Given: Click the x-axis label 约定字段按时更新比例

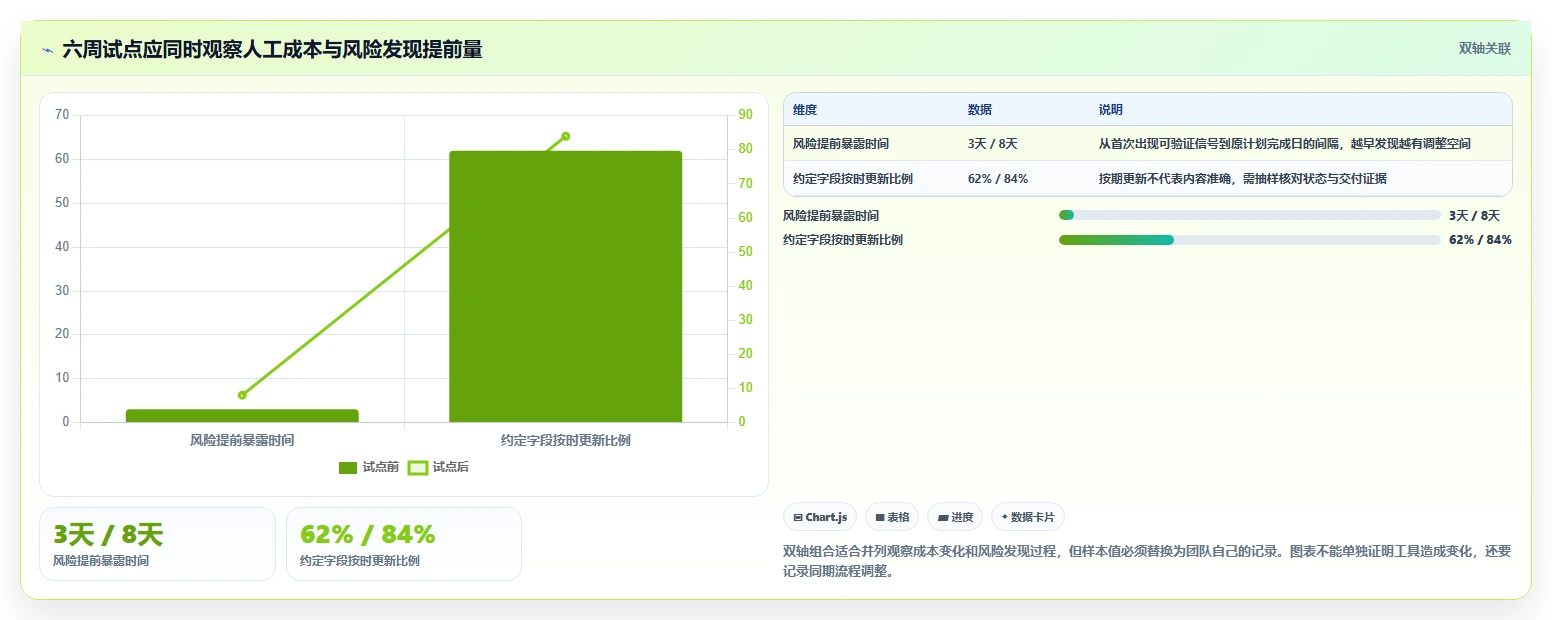Looking at the screenshot, I should click(x=565, y=440).
